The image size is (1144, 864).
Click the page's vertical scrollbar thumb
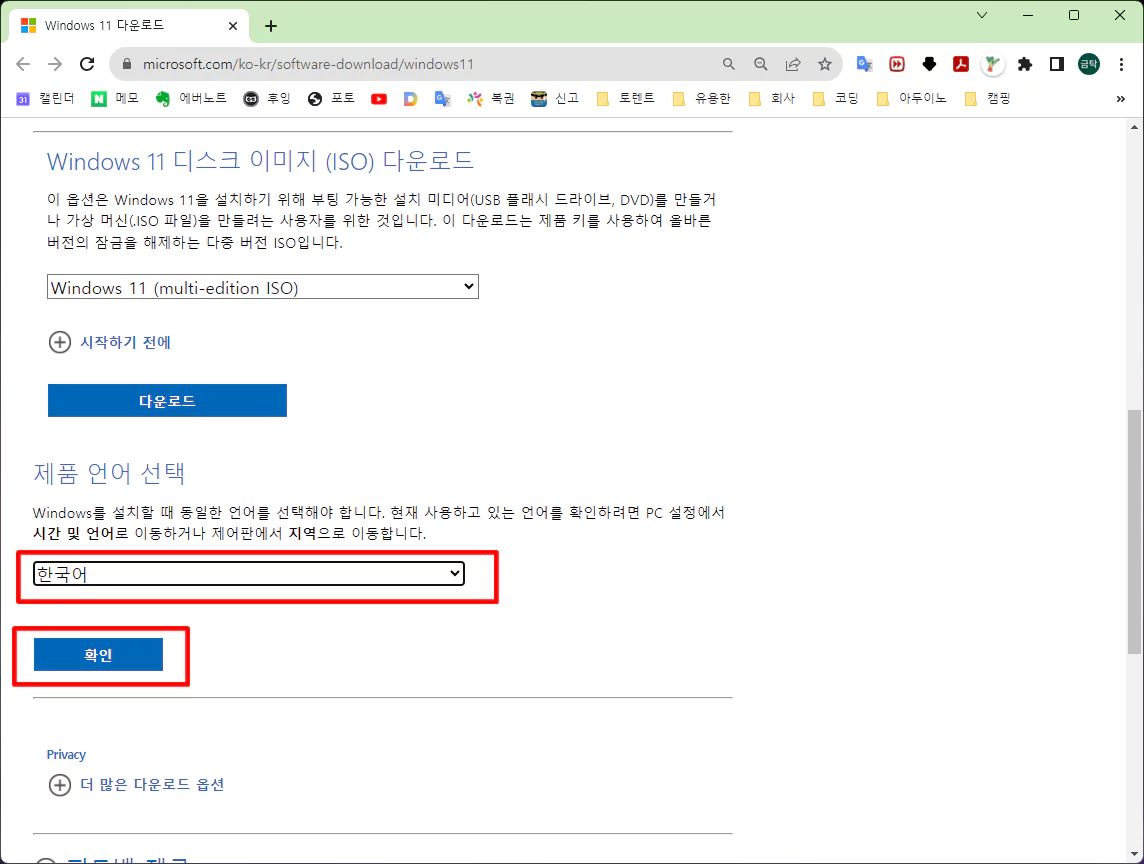(x=1134, y=533)
